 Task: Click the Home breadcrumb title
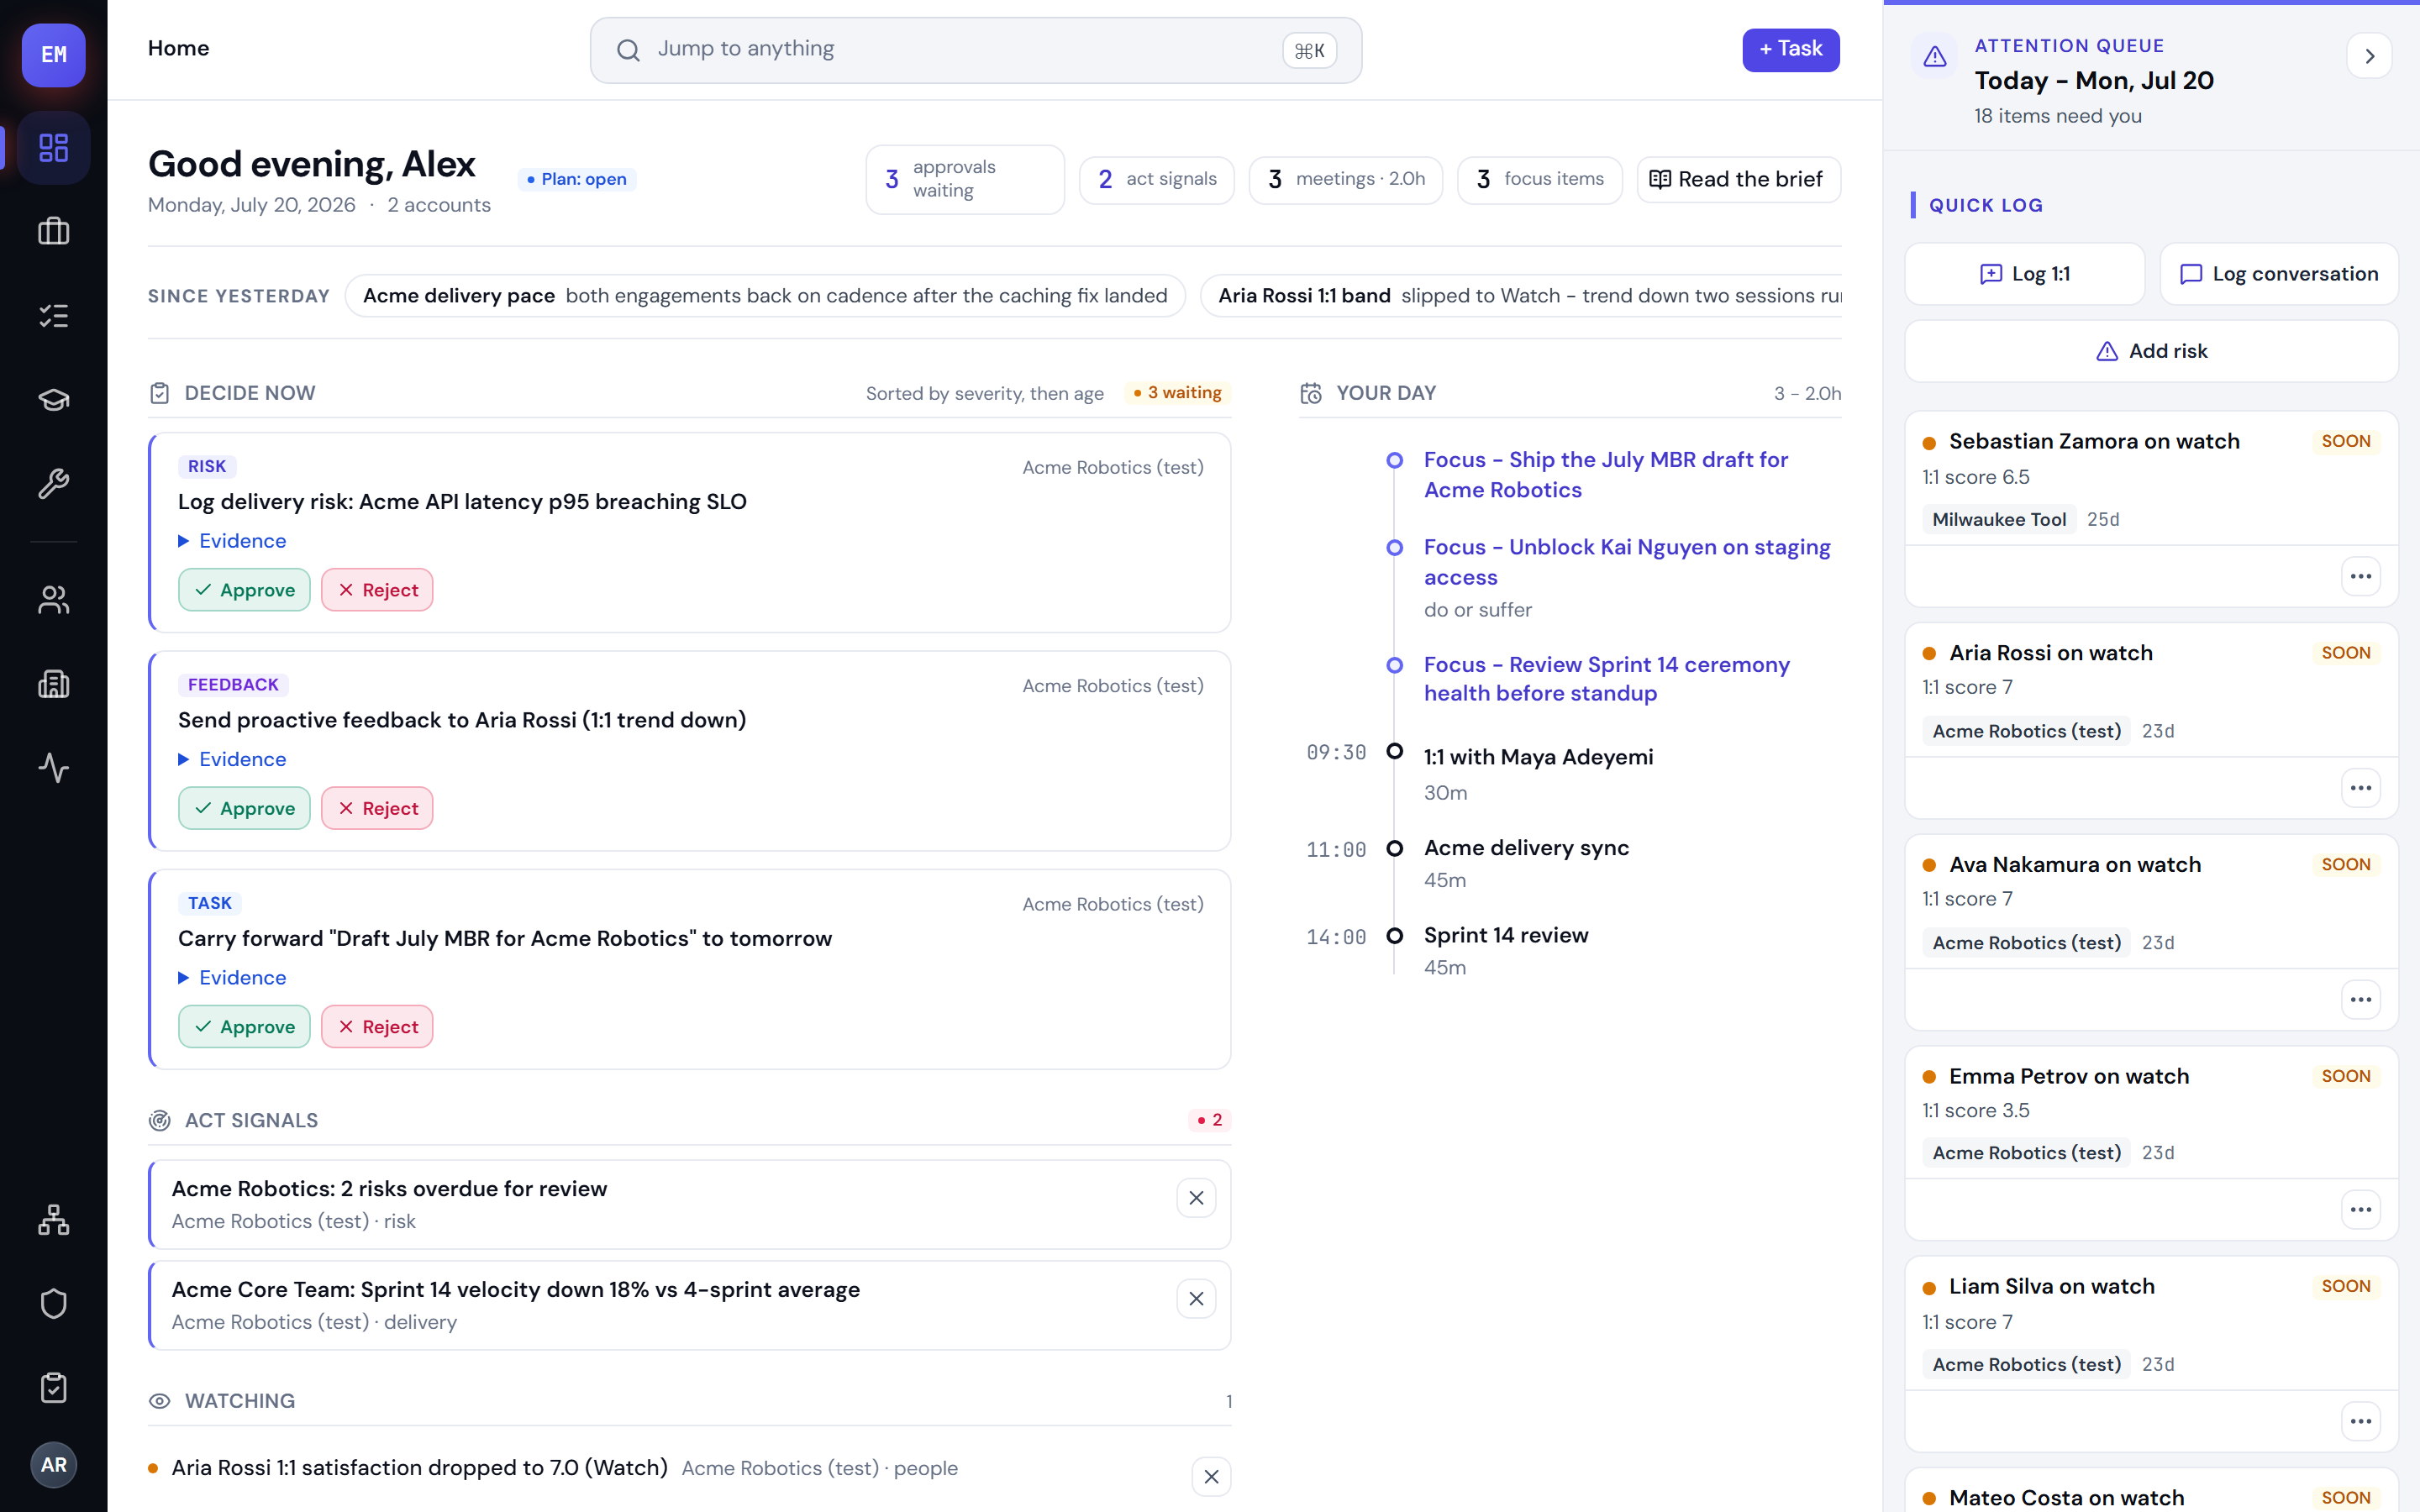click(x=179, y=48)
